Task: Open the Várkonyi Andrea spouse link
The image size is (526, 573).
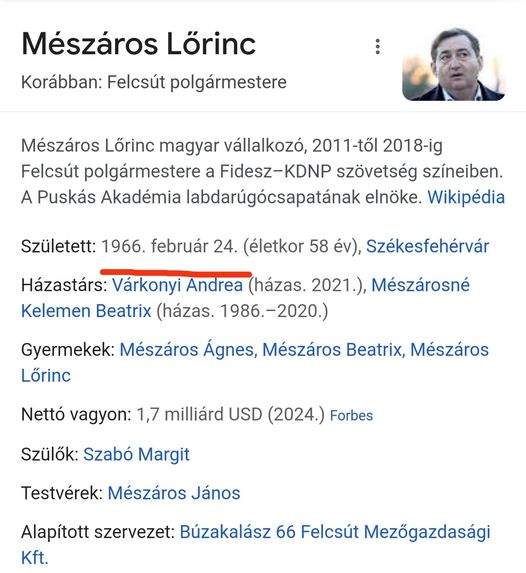Action: 177,285
